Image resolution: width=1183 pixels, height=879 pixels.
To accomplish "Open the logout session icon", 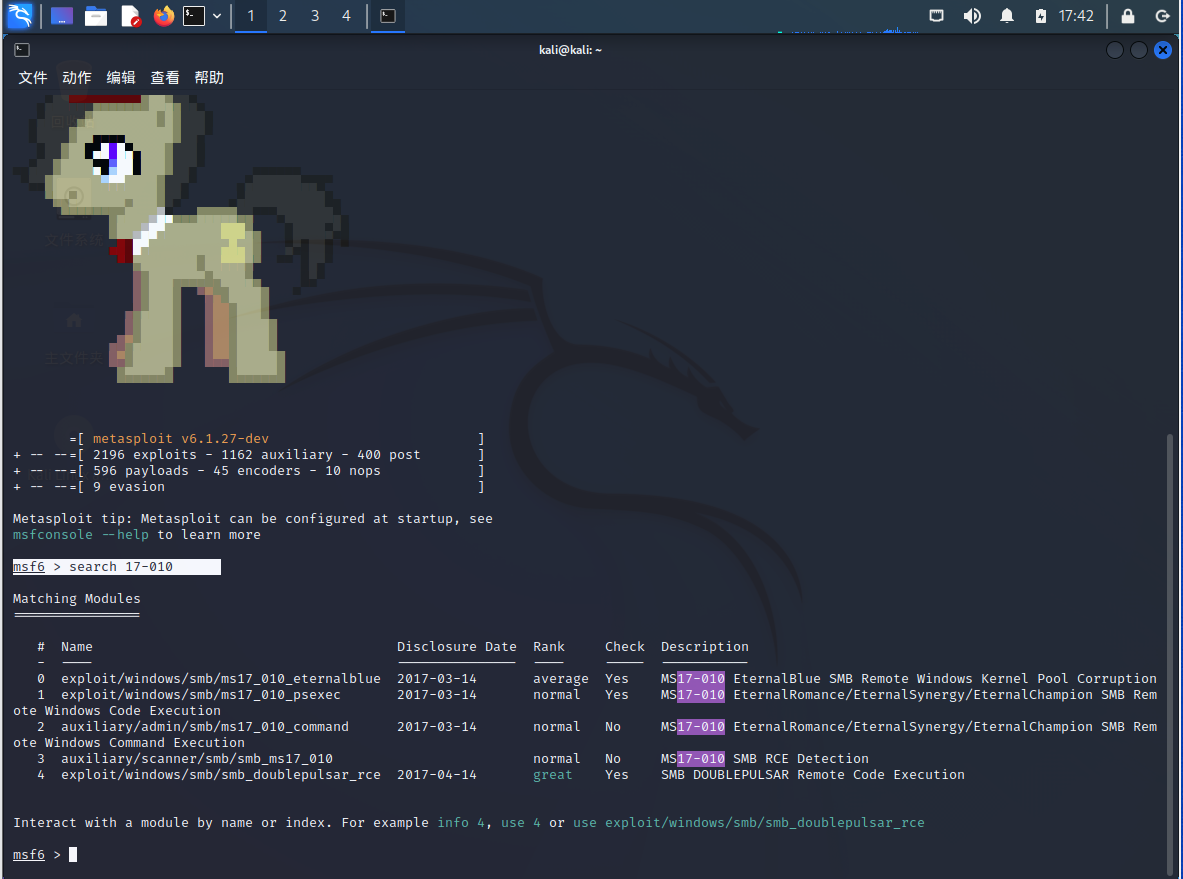I will tap(1163, 16).
